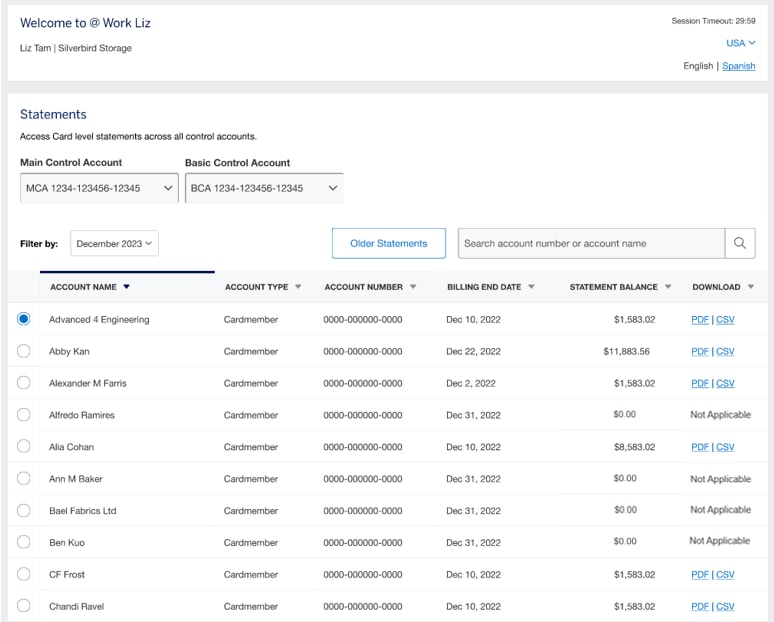Switch language to Spanish
This screenshot has width=774, height=622.
(x=739, y=66)
